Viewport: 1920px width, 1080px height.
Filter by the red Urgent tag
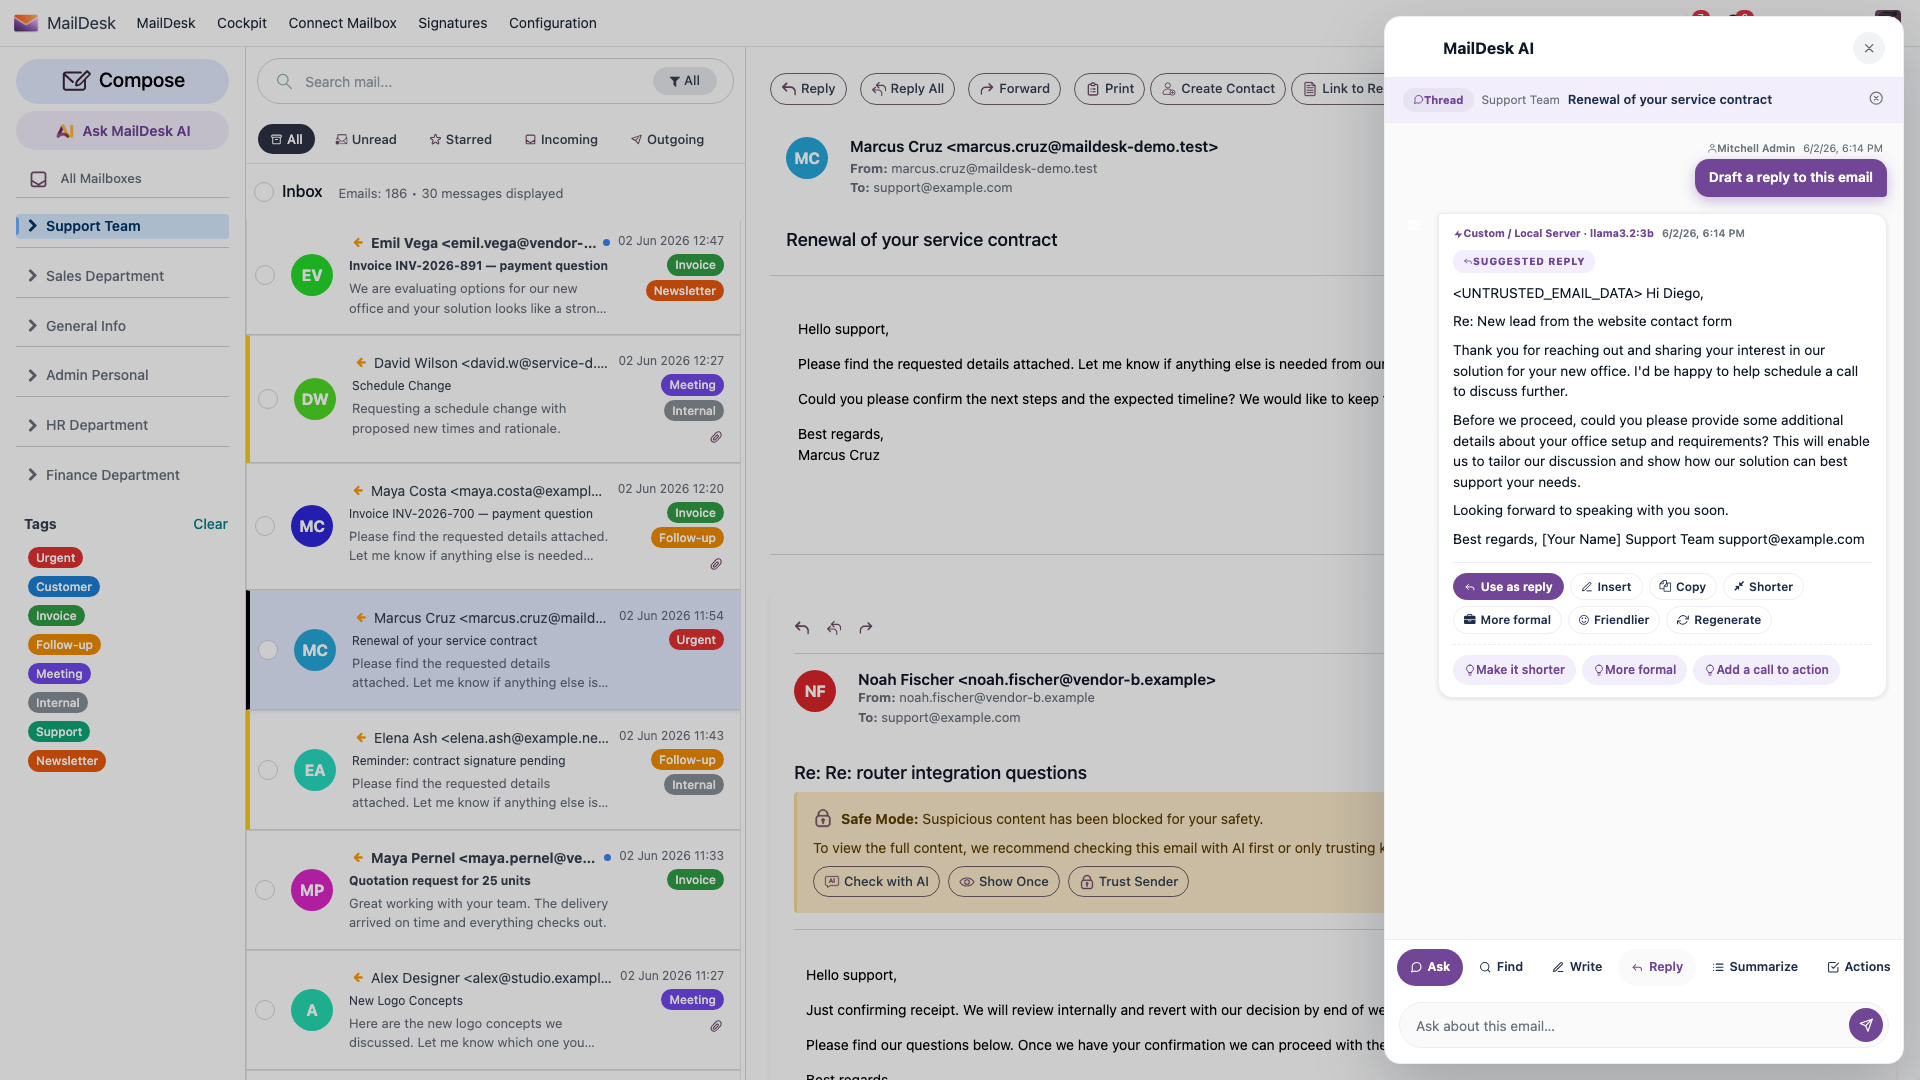pyautogui.click(x=55, y=558)
